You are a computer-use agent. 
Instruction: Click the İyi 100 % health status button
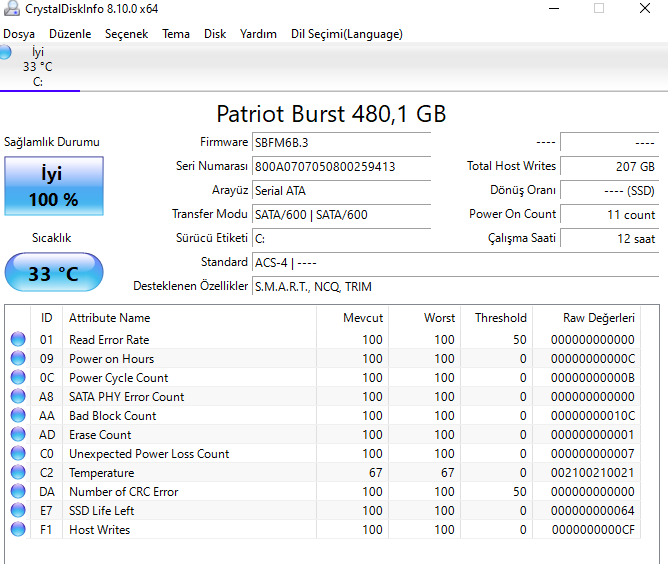51,186
